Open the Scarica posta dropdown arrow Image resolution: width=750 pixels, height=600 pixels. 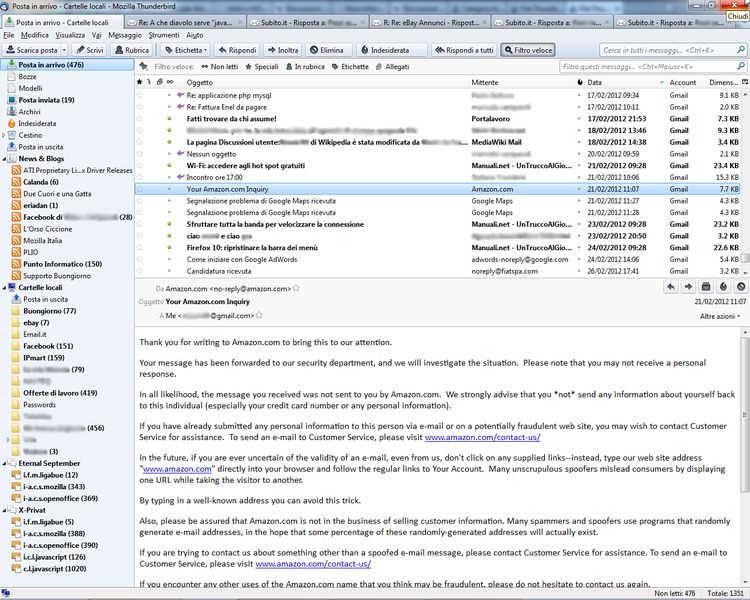(64, 50)
